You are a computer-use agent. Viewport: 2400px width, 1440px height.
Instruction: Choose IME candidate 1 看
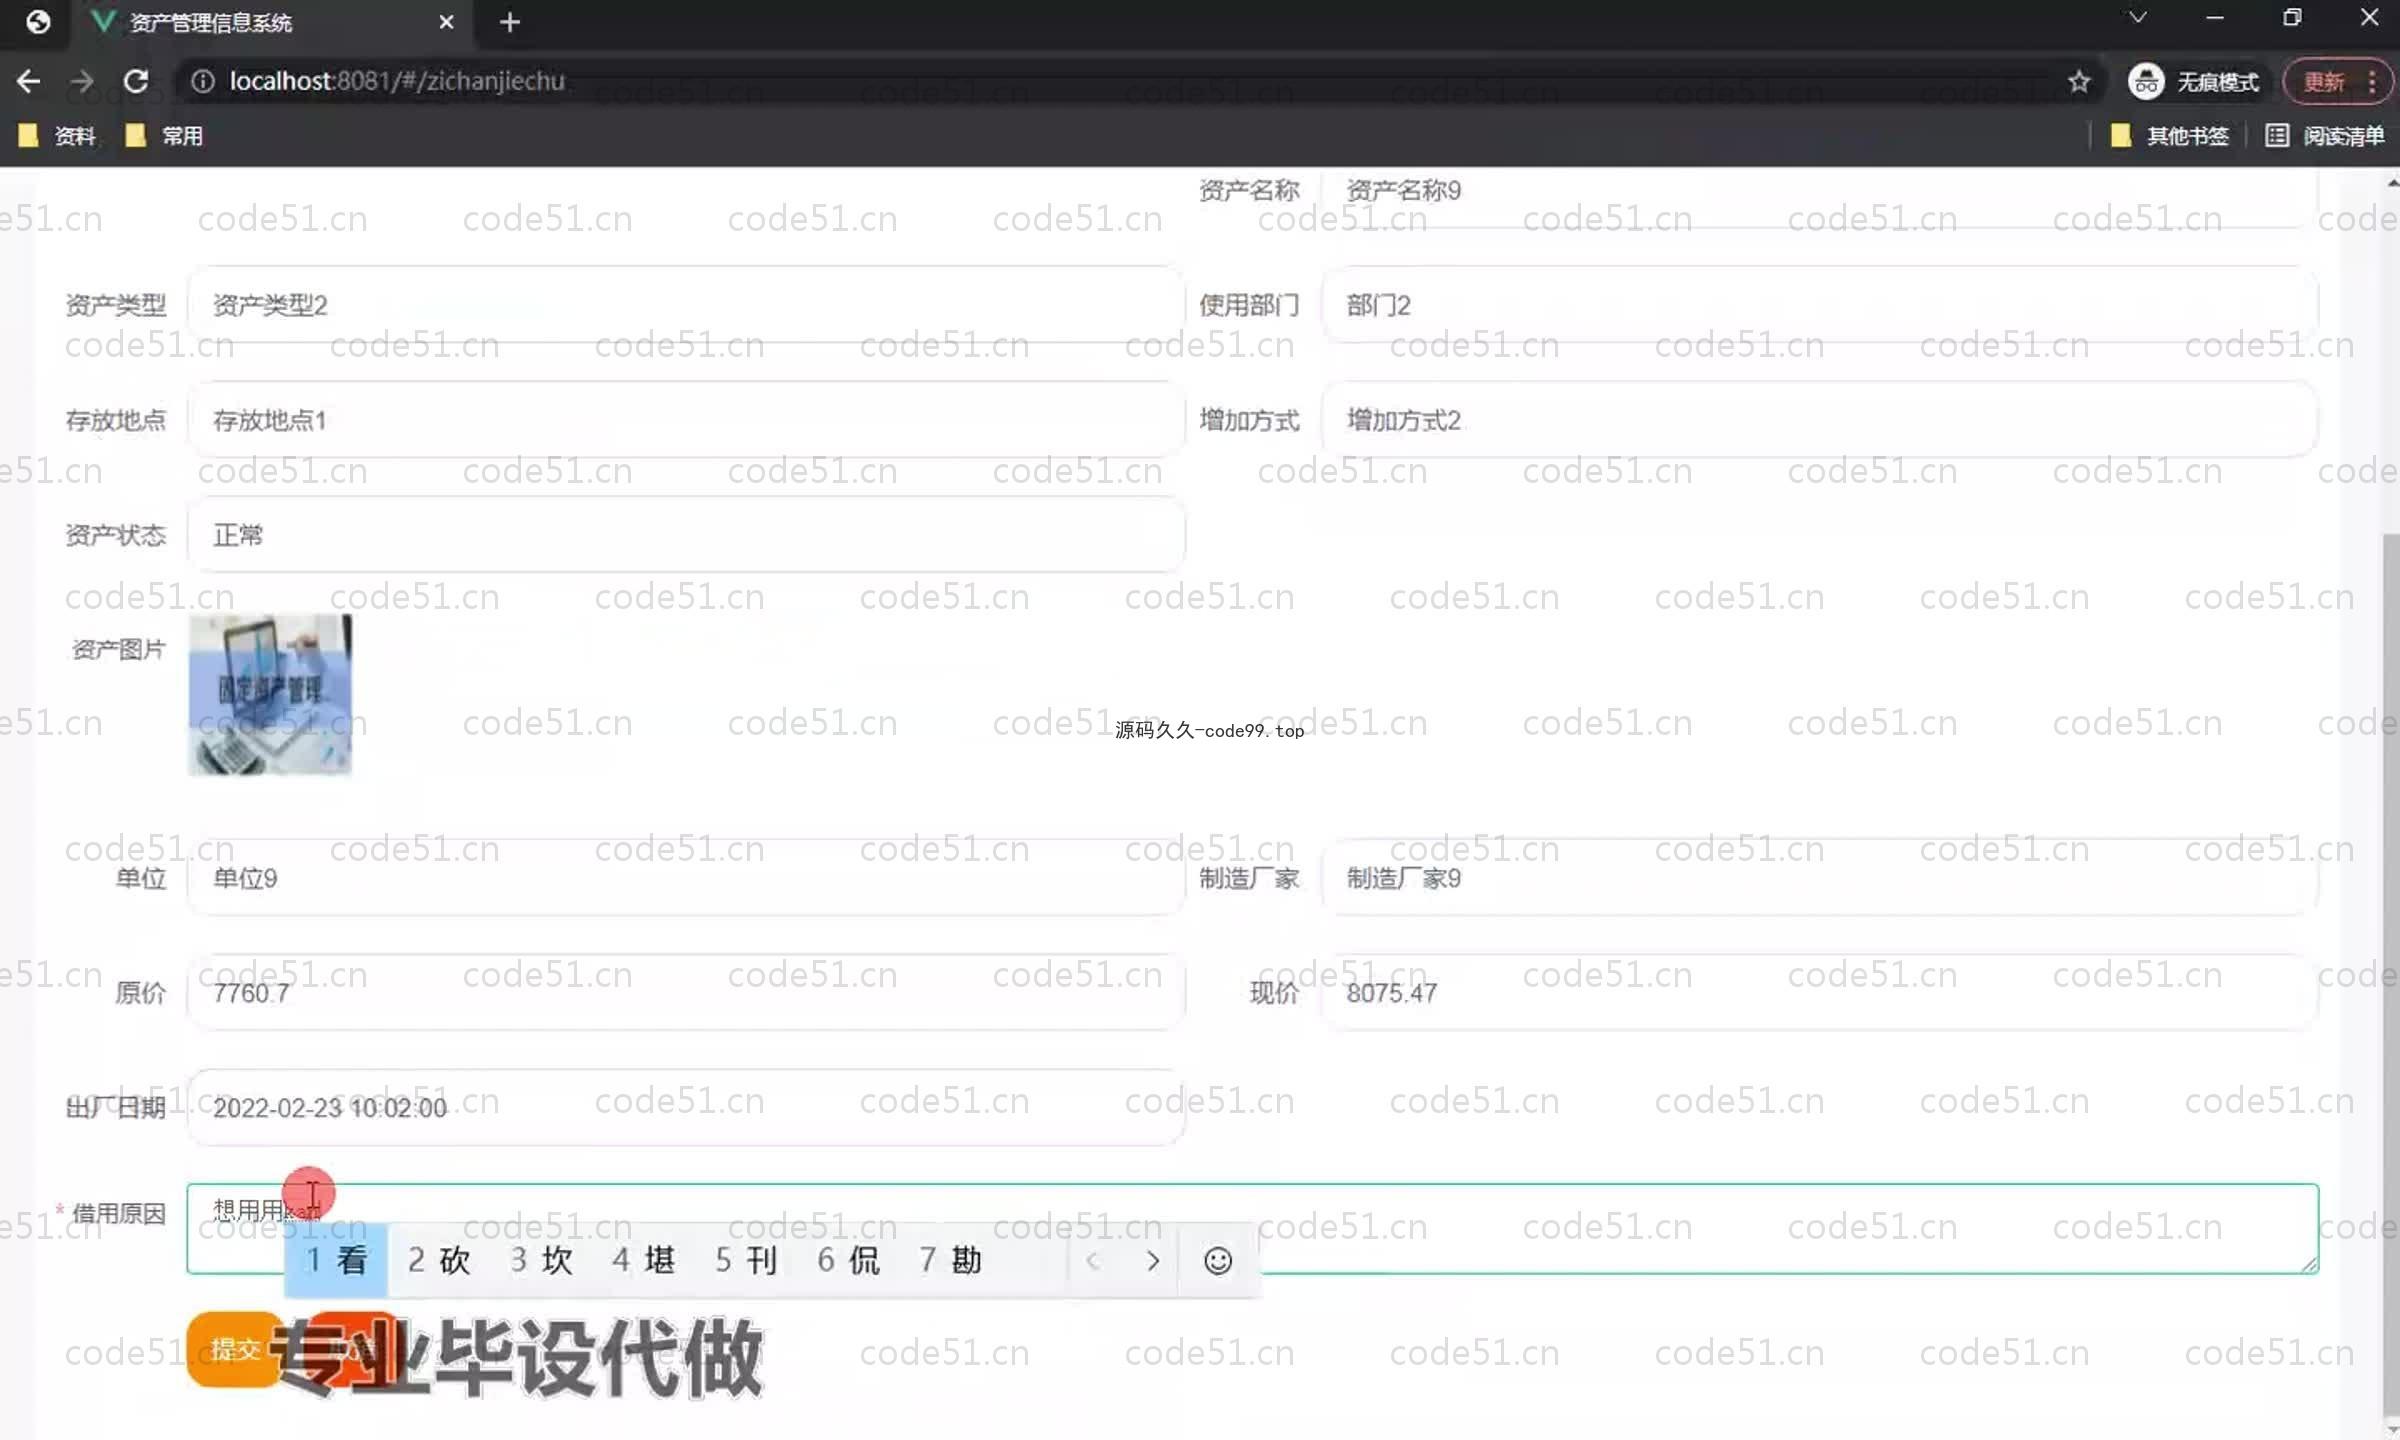click(x=336, y=1260)
